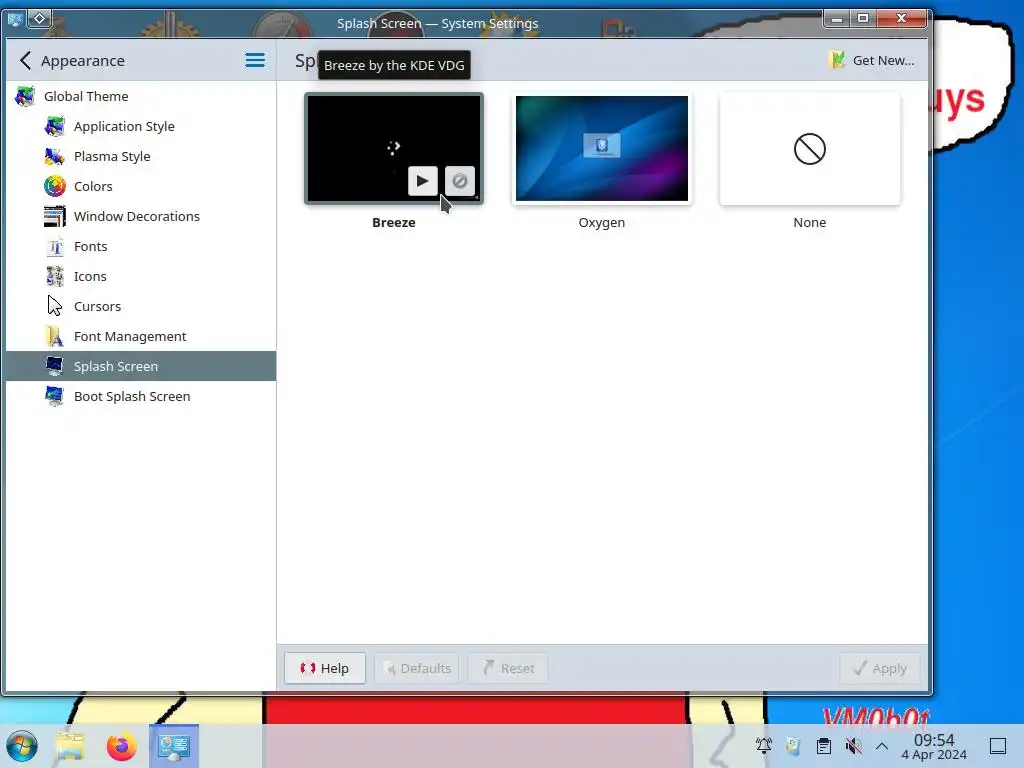Expand hidden system tray icons arrow

(x=882, y=746)
